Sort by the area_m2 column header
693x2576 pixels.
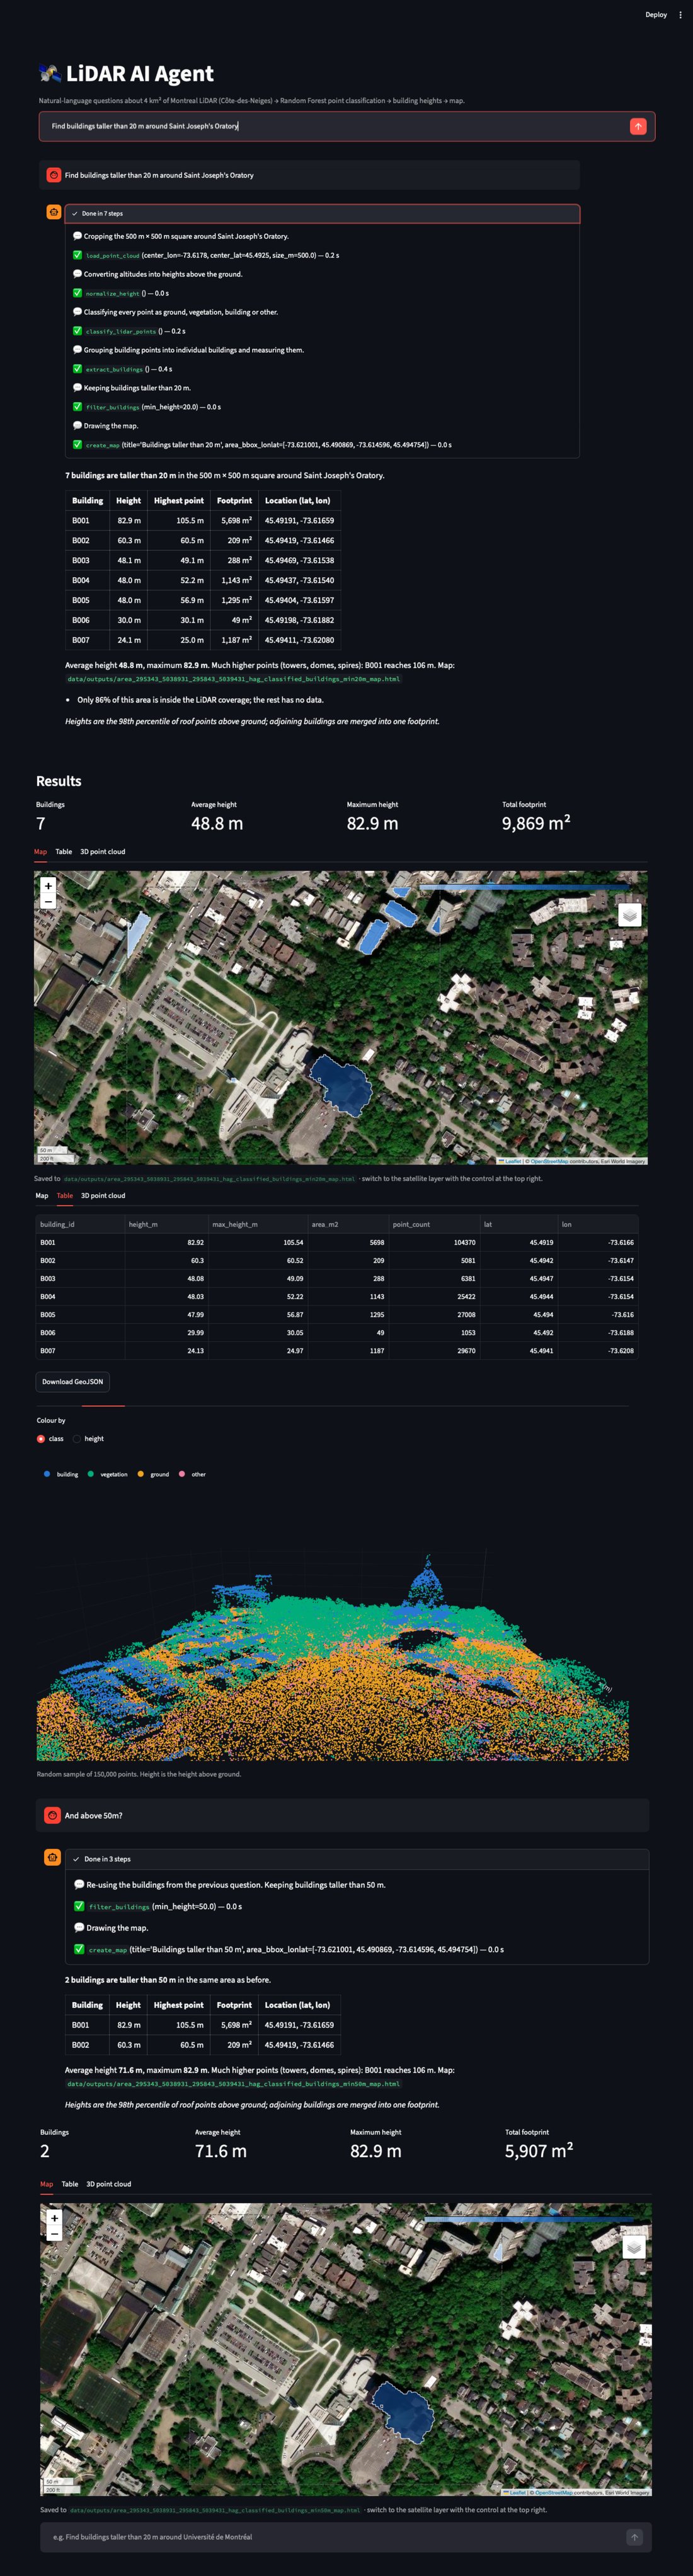(x=347, y=1224)
